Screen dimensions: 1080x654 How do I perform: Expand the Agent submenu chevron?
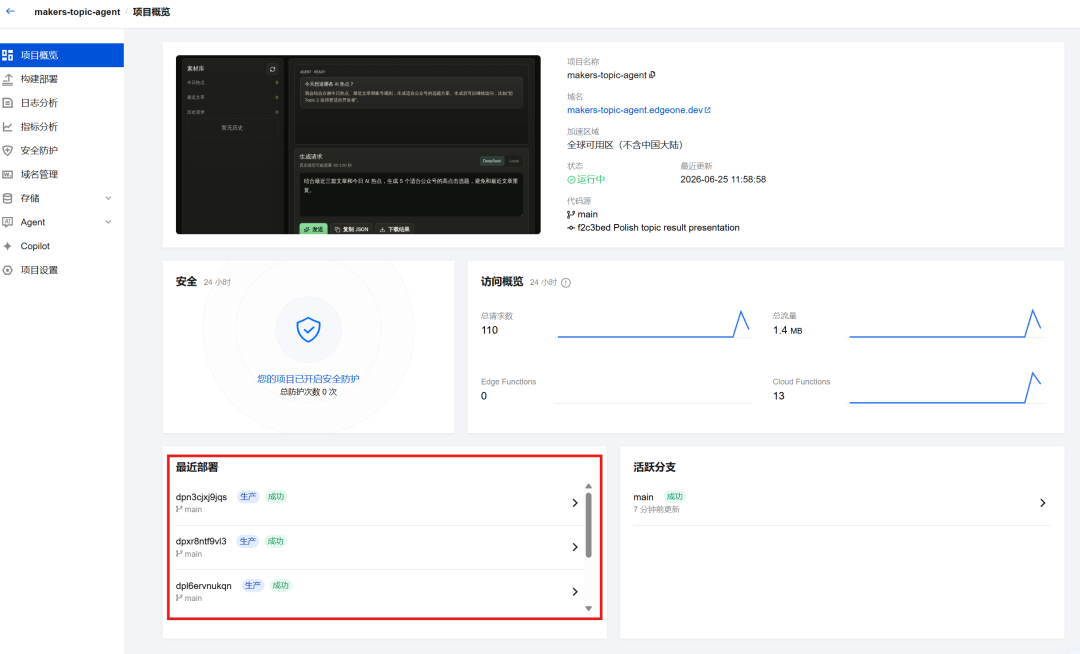pos(108,222)
